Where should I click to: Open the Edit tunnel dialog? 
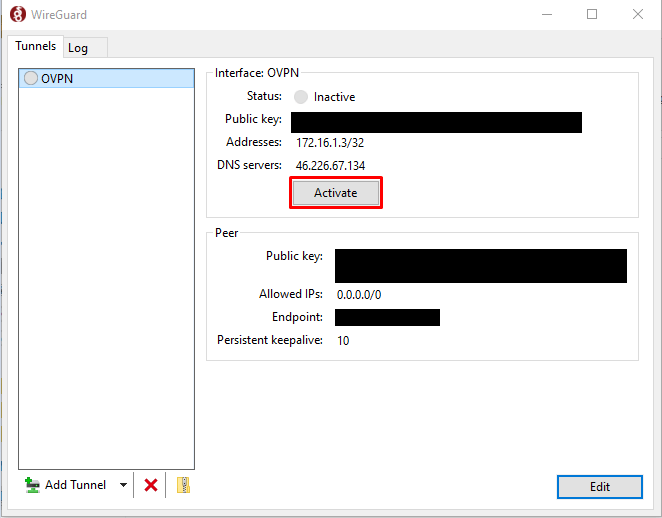point(600,487)
